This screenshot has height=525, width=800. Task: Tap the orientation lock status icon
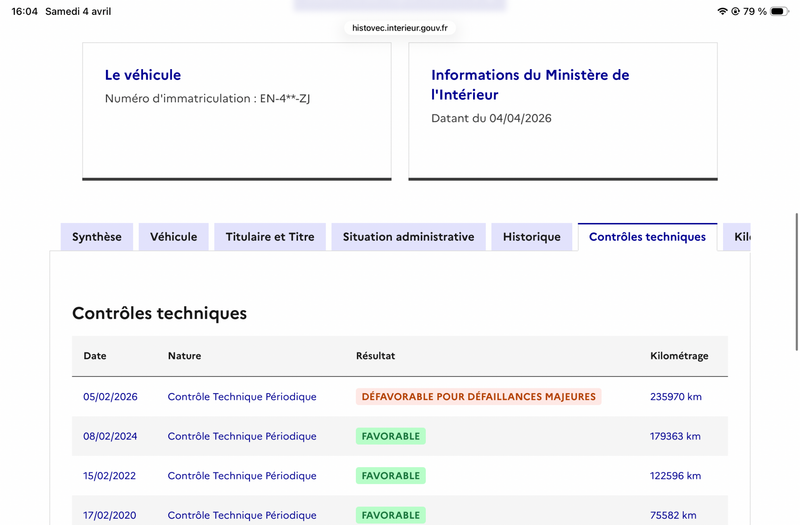click(736, 11)
